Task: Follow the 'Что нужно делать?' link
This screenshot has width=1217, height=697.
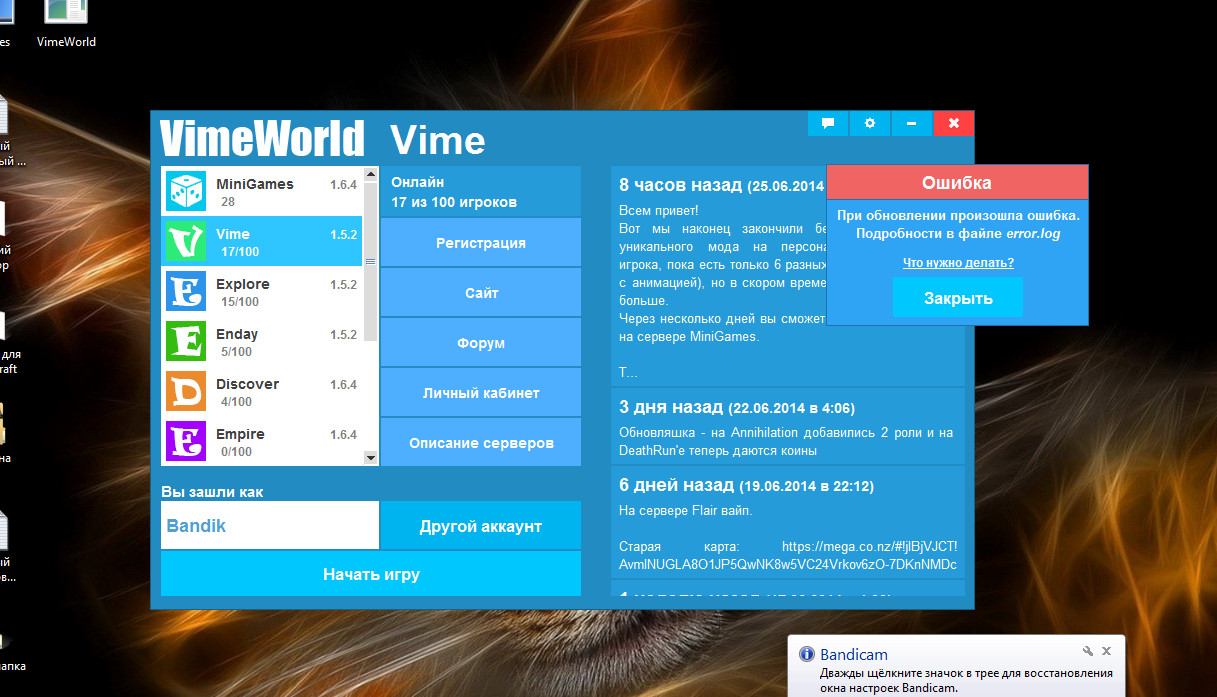Action: 958,263
